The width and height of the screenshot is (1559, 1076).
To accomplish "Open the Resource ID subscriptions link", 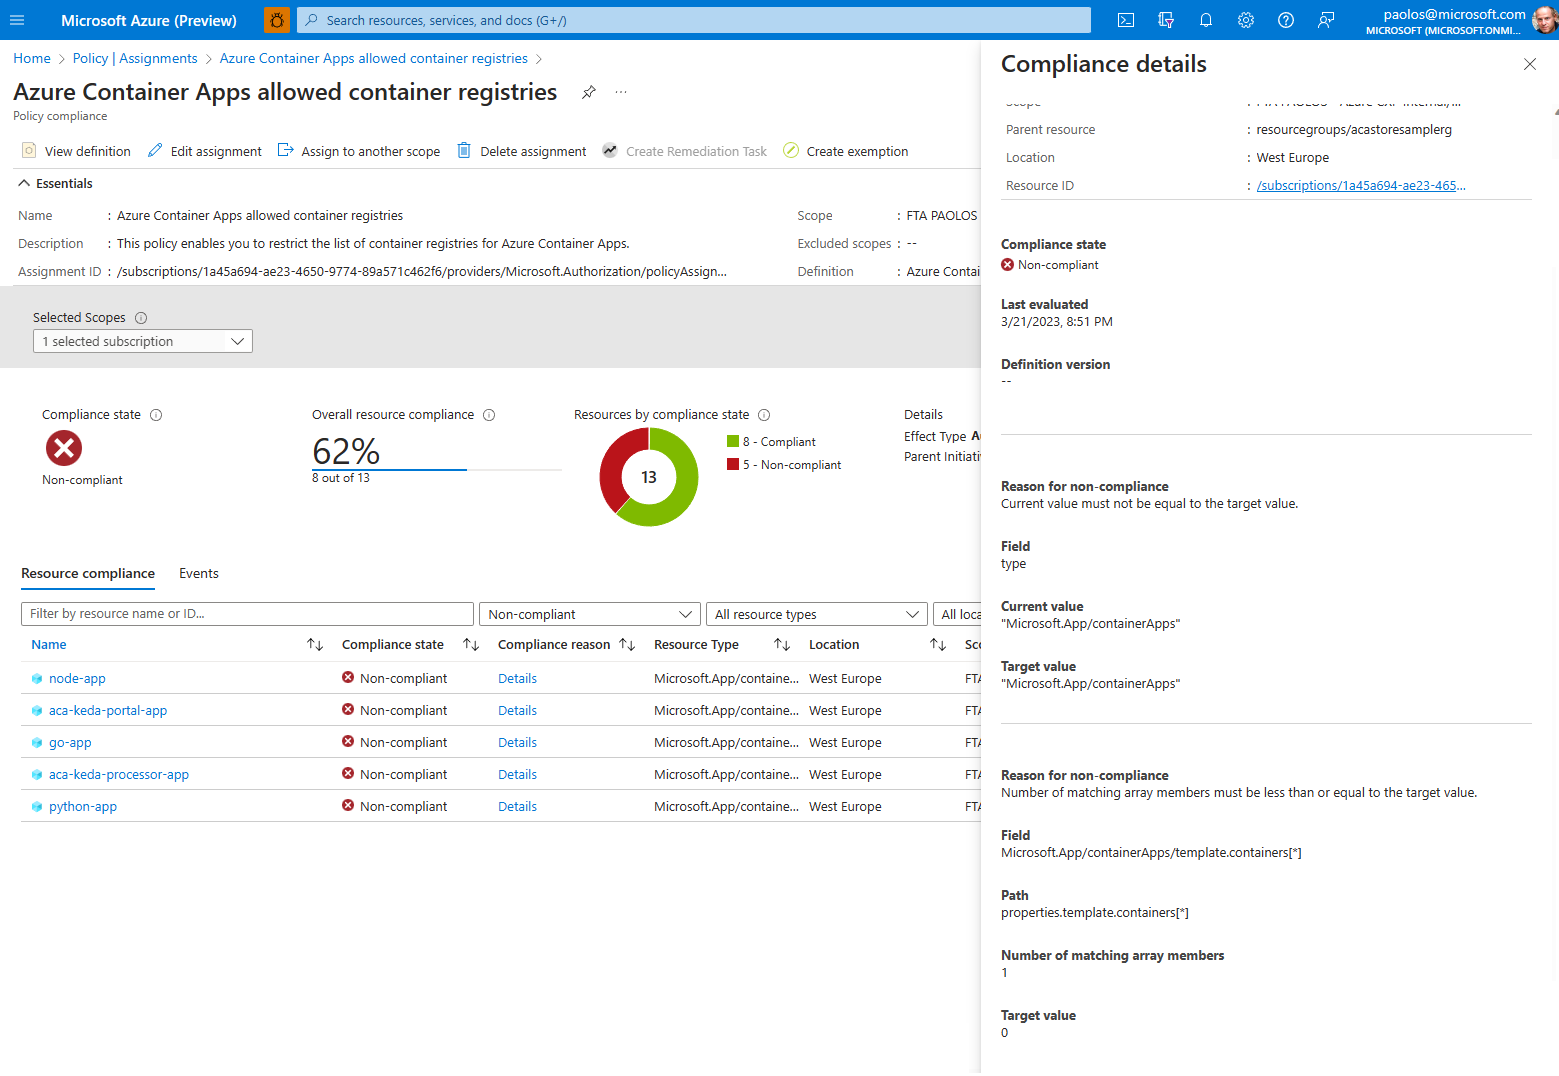I will (1361, 185).
